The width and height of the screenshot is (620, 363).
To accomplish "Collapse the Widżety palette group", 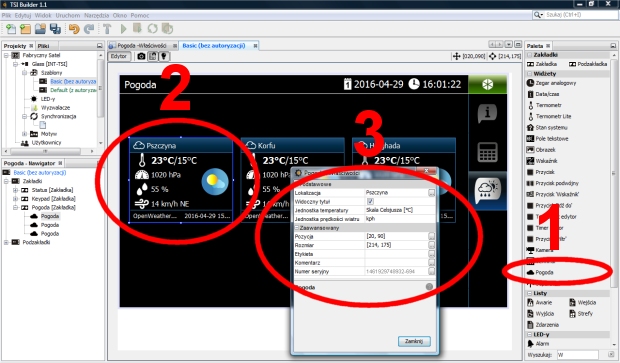I will click(x=529, y=74).
